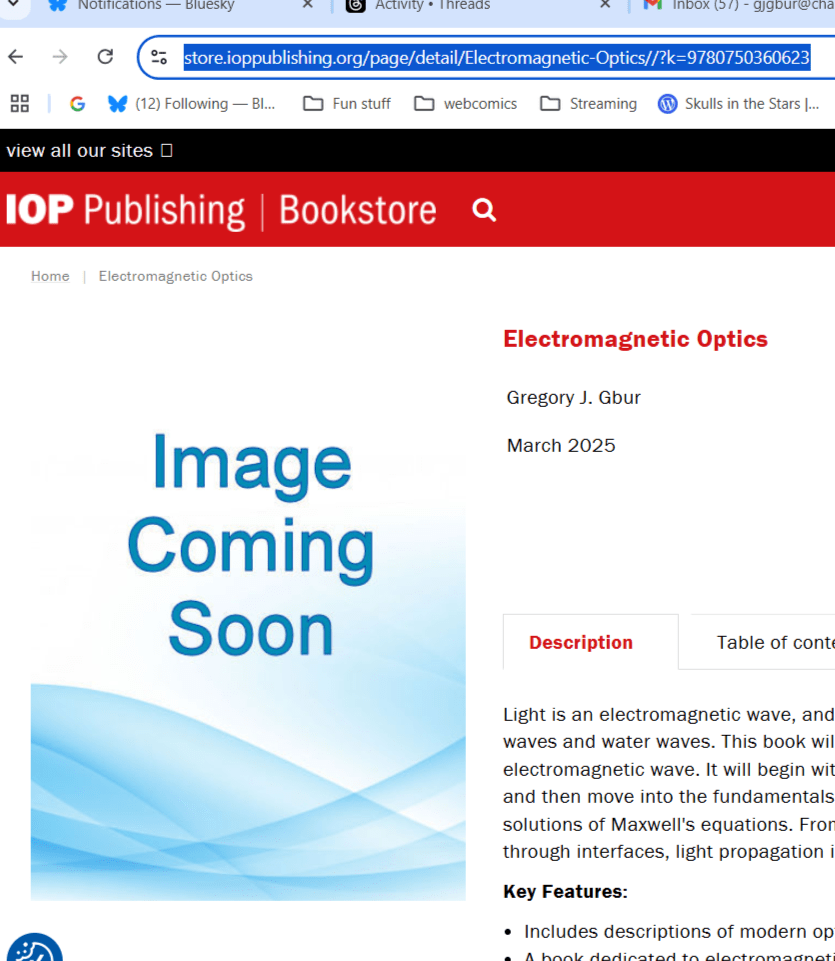Open the Google bookmark icon
835x961 pixels.
(77, 103)
